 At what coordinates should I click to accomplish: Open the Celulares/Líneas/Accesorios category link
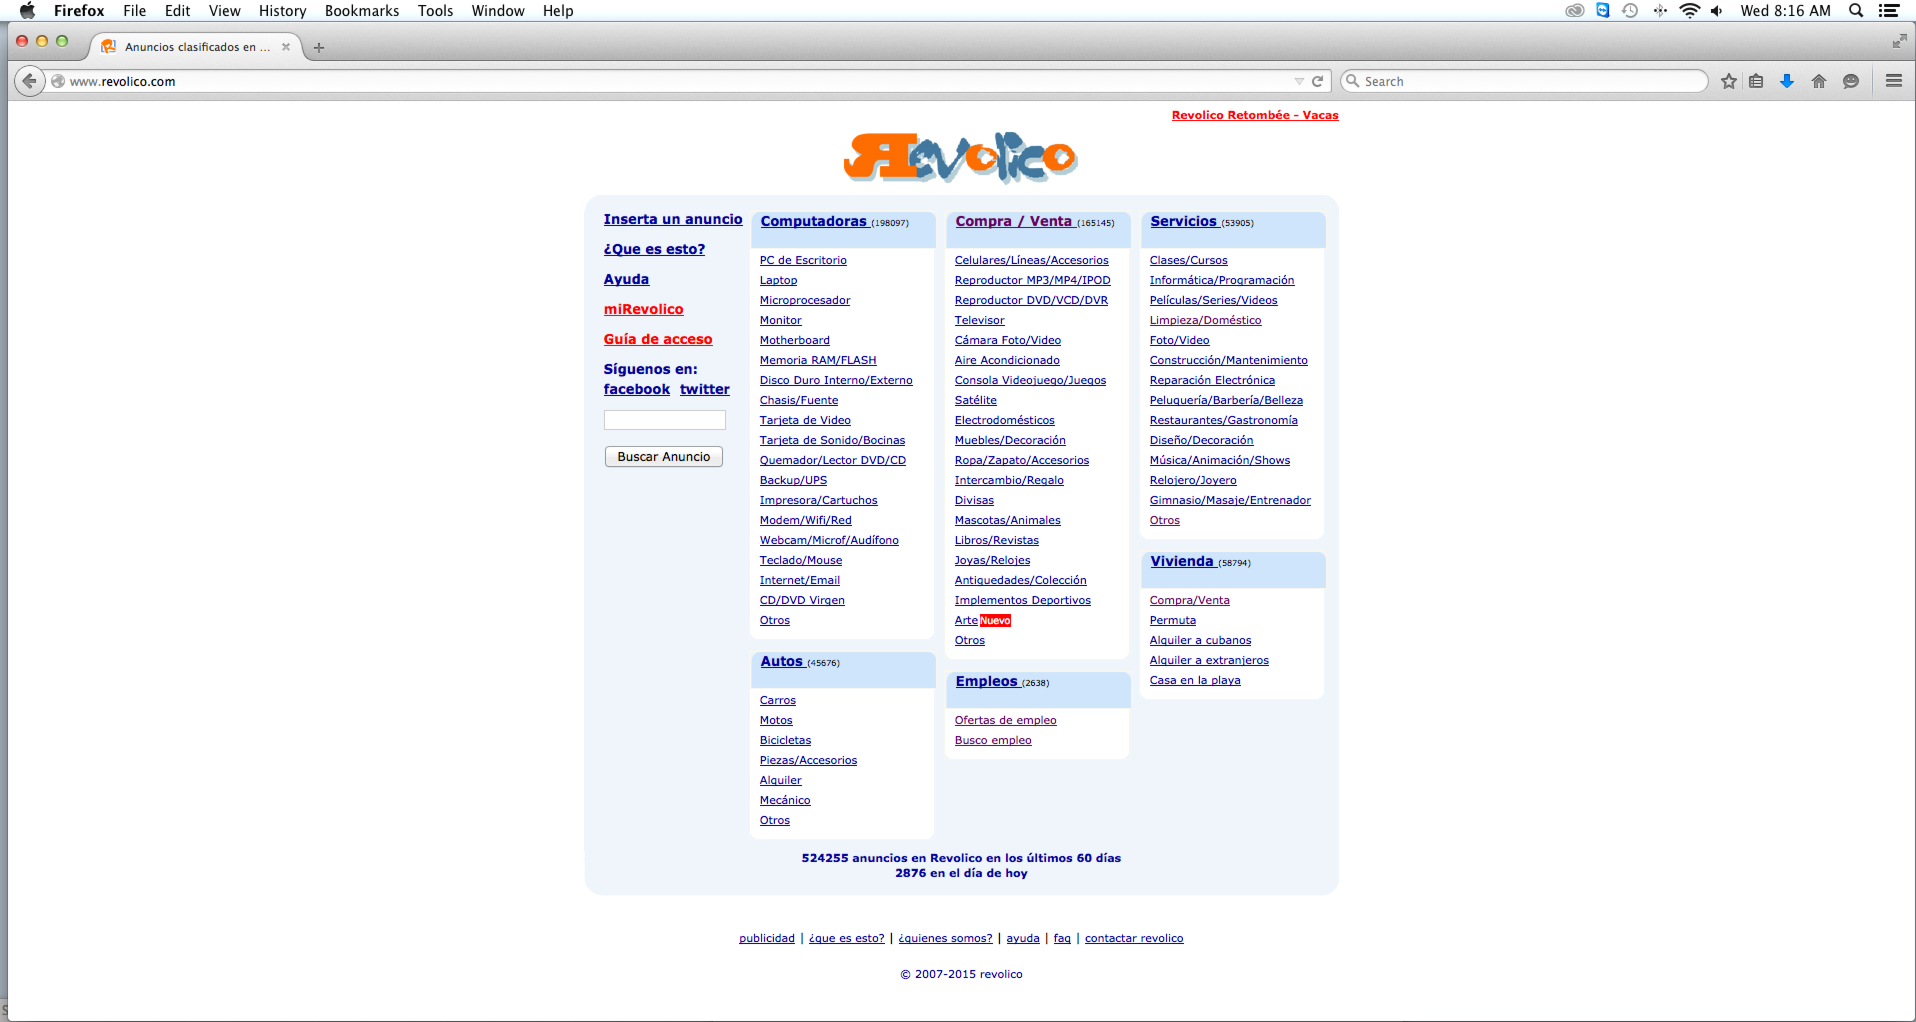click(1031, 260)
